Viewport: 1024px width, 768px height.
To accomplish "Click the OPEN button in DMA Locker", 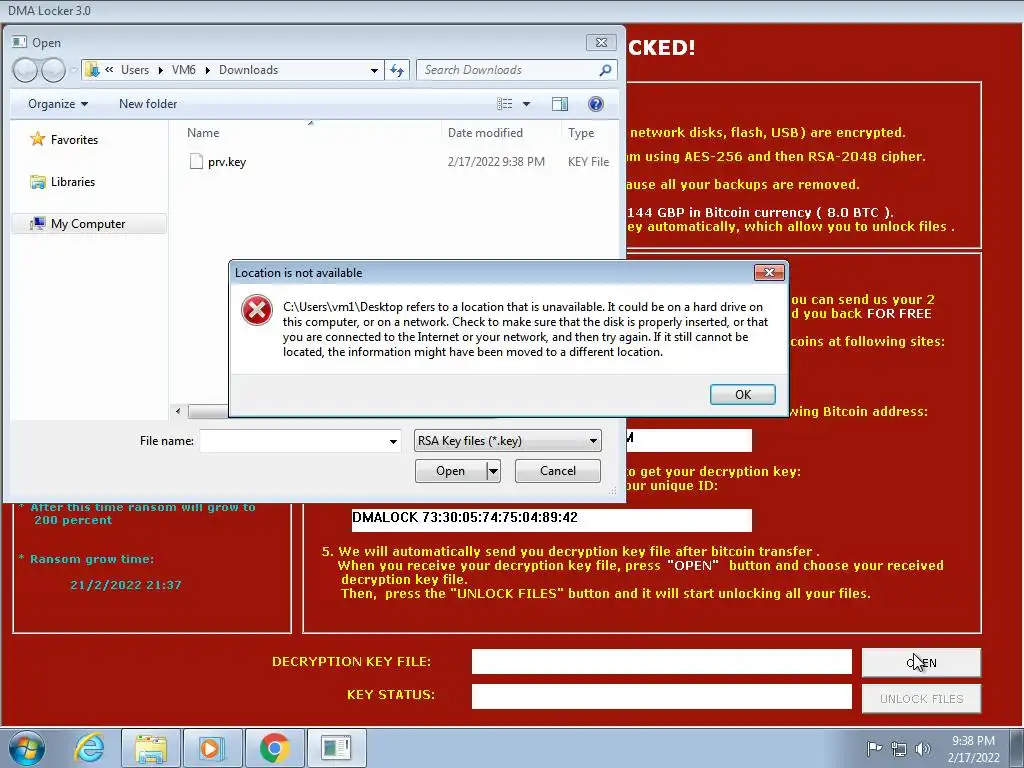I will [x=921, y=663].
